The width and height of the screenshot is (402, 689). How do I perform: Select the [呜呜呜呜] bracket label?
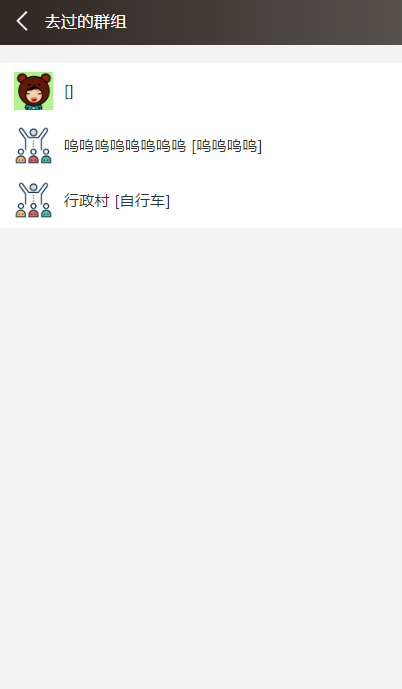coord(227,146)
